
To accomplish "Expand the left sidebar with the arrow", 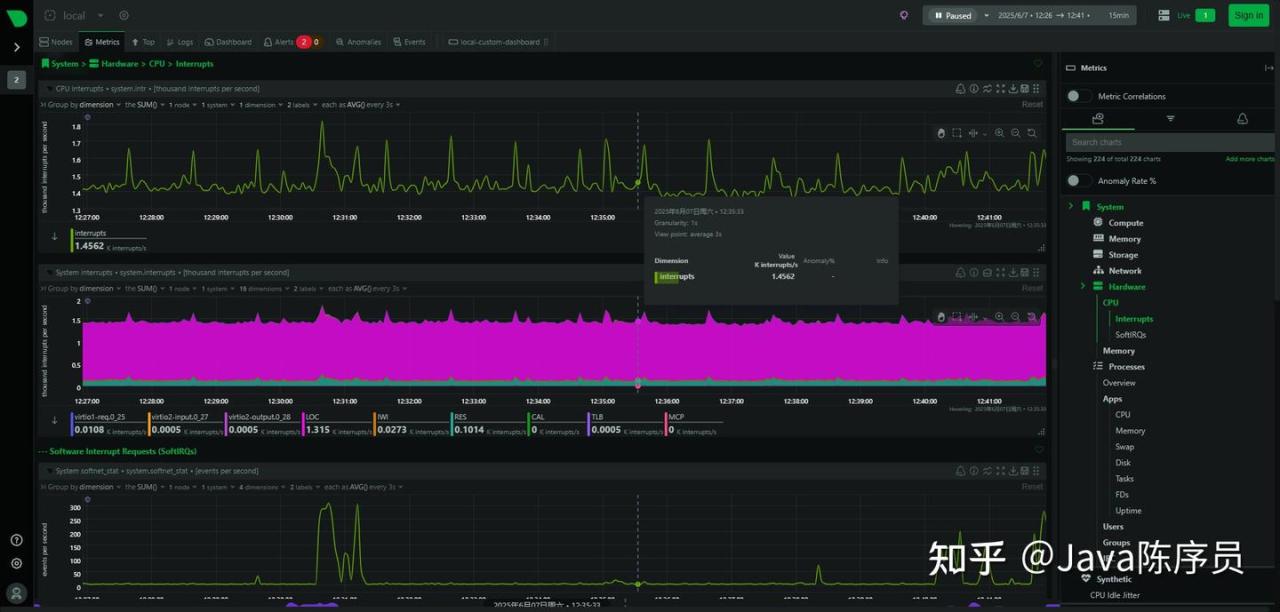I will point(16,47).
